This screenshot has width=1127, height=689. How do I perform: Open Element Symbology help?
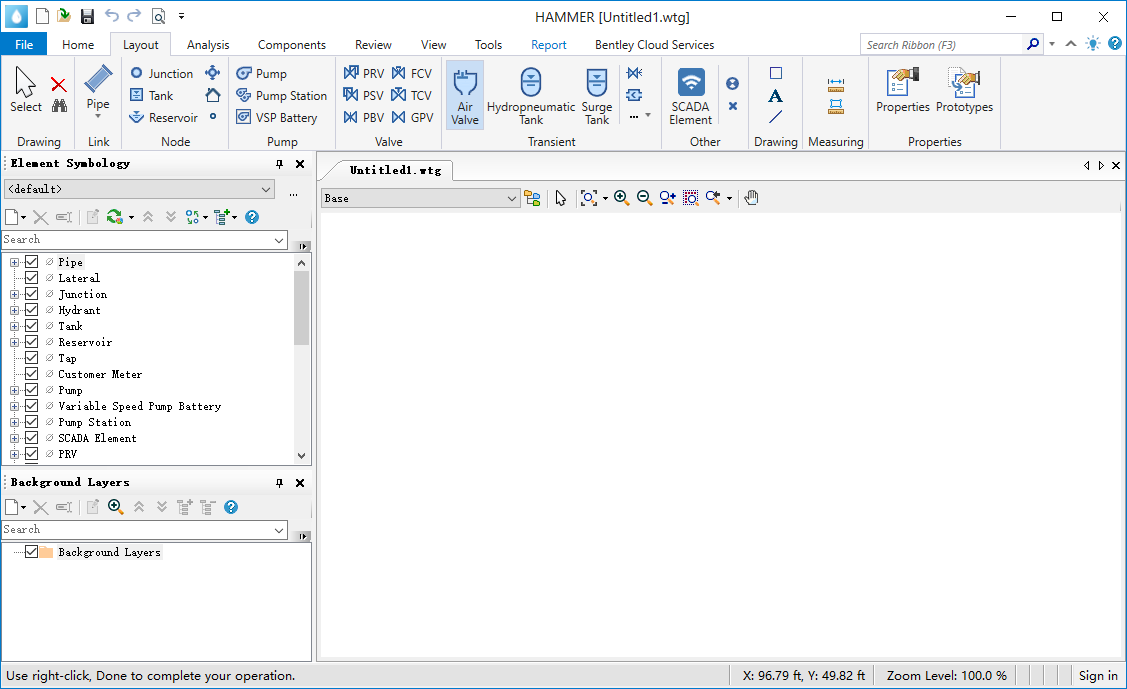click(x=252, y=217)
